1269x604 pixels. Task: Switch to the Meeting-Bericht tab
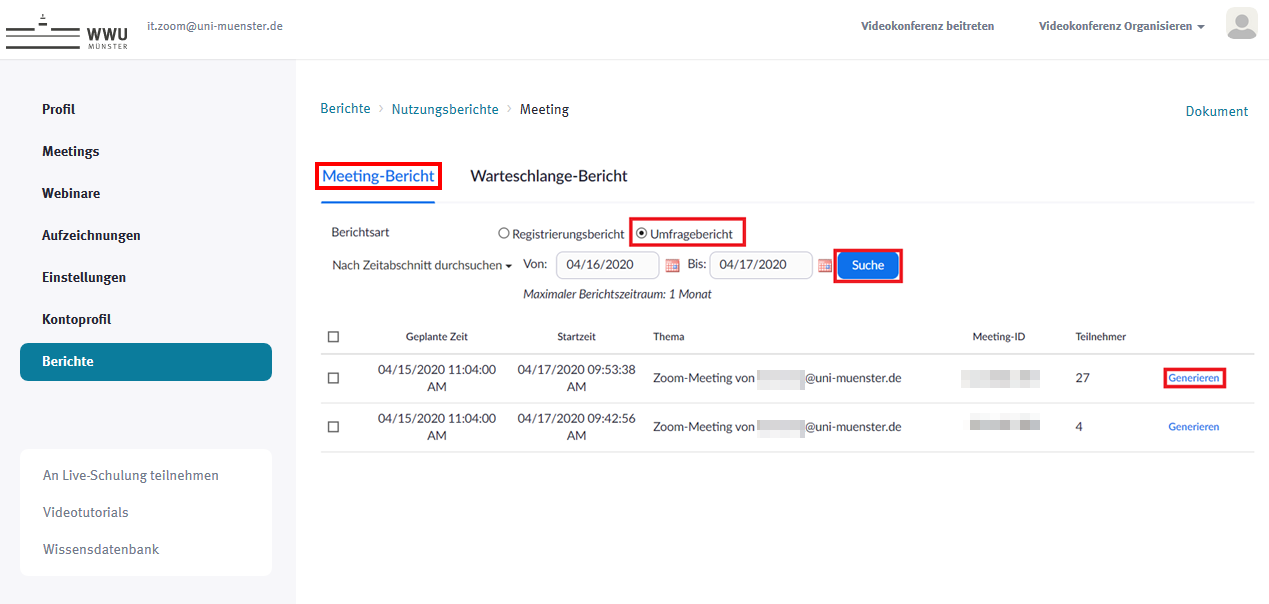(x=378, y=176)
